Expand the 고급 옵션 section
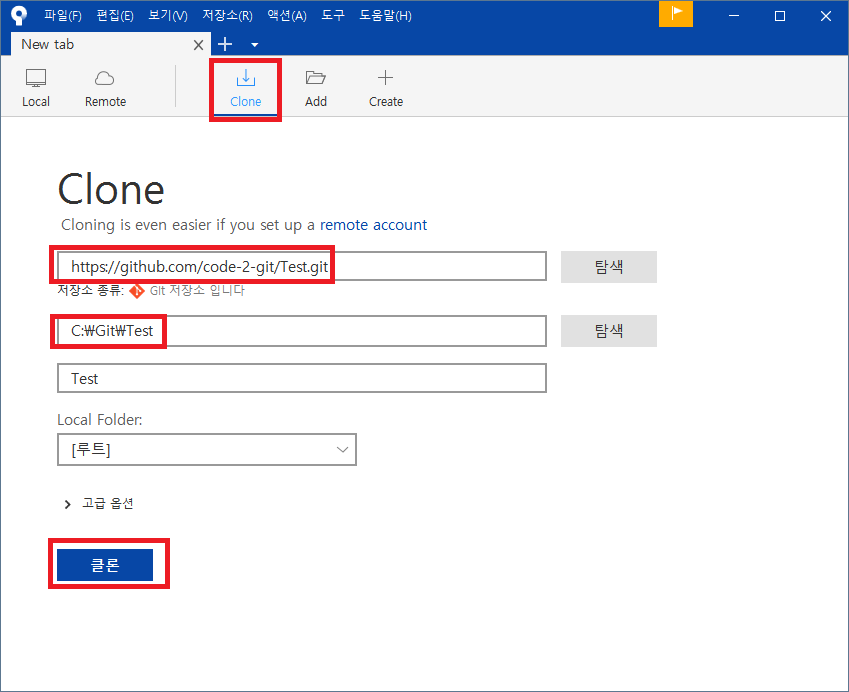The height and width of the screenshot is (692, 849). [99, 504]
